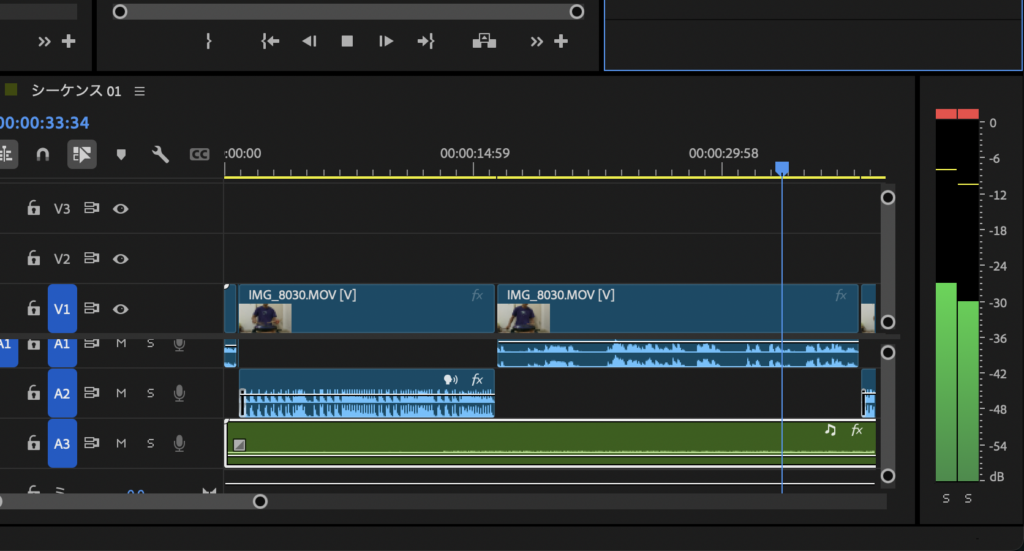Stop playback with the stop button
Viewport: 1024px width, 551px height.
(347, 41)
